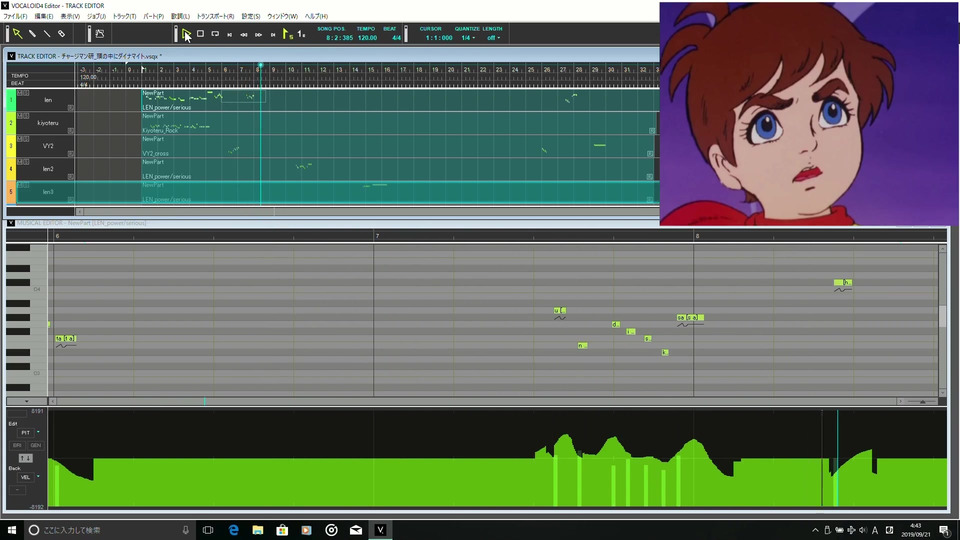
Task: Stop playback with the square button
Action: [200, 34]
